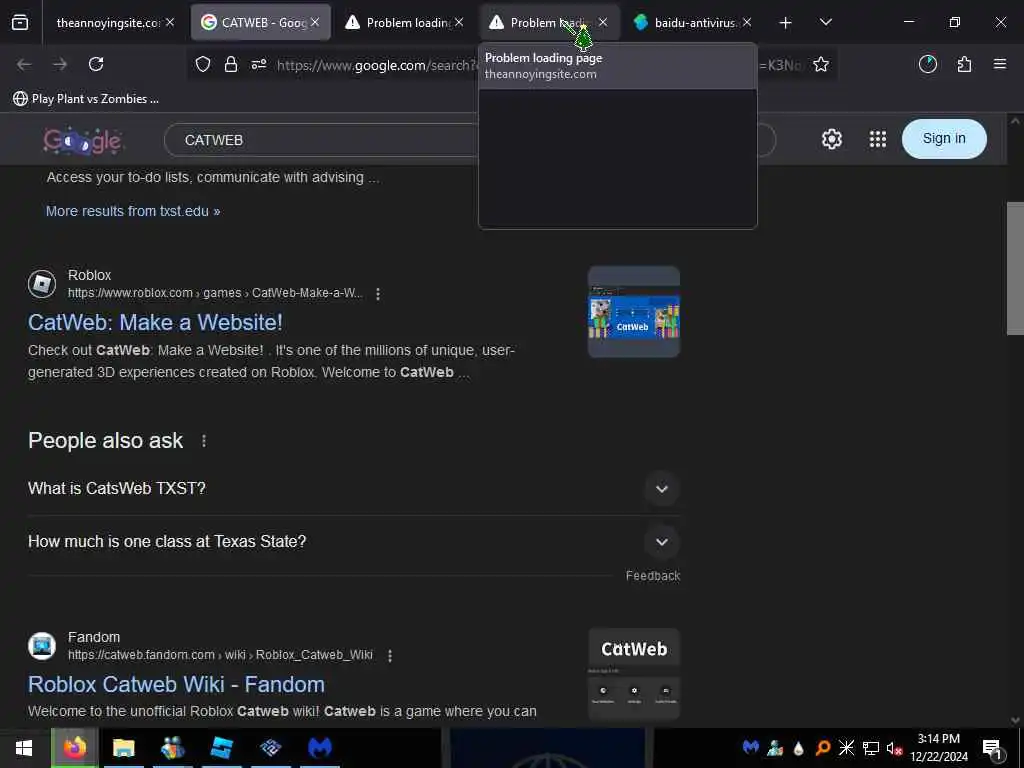Bookmark this page with star icon
The height and width of the screenshot is (768, 1024).
tap(821, 64)
